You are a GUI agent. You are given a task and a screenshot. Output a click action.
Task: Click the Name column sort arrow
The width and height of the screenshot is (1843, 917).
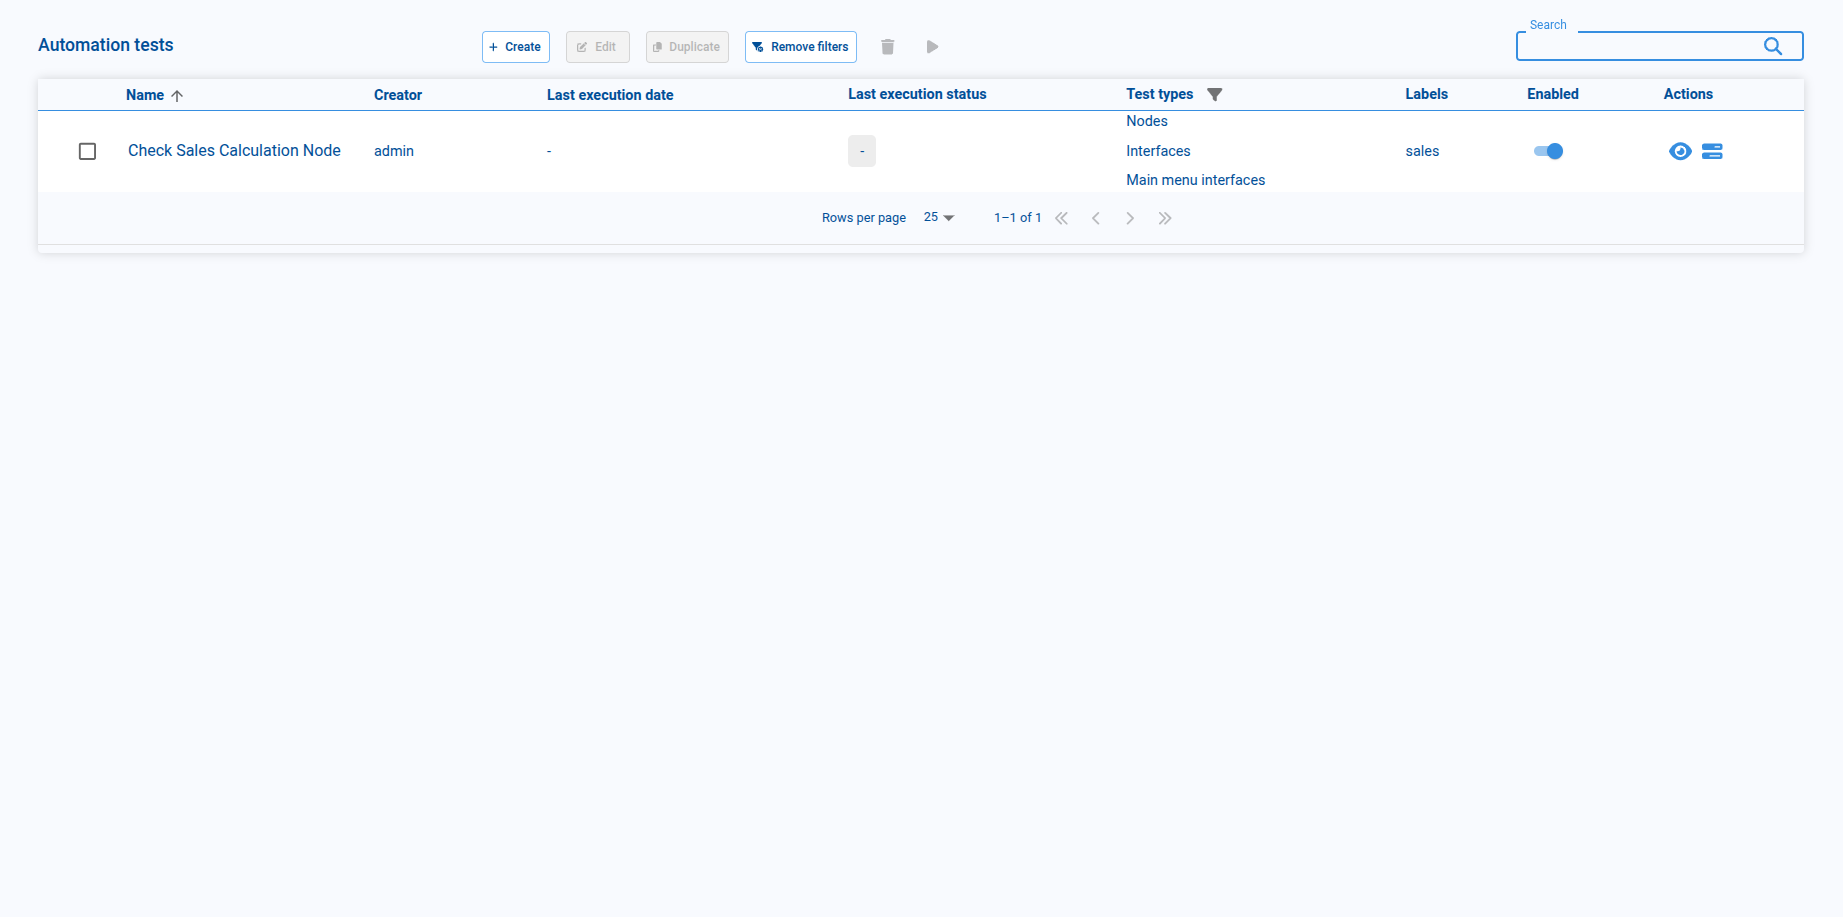tap(177, 96)
